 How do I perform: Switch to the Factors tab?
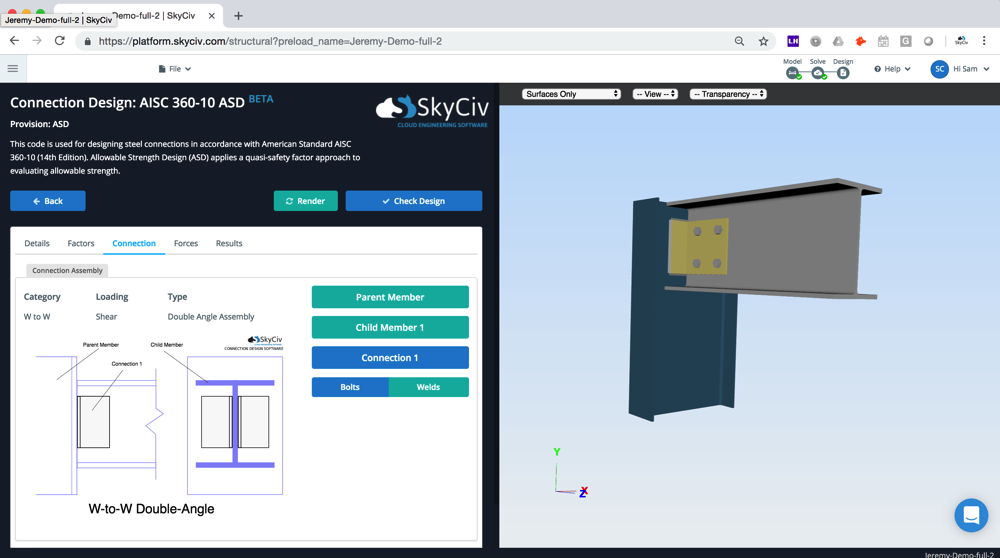pyautogui.click(x=81, y=243)
